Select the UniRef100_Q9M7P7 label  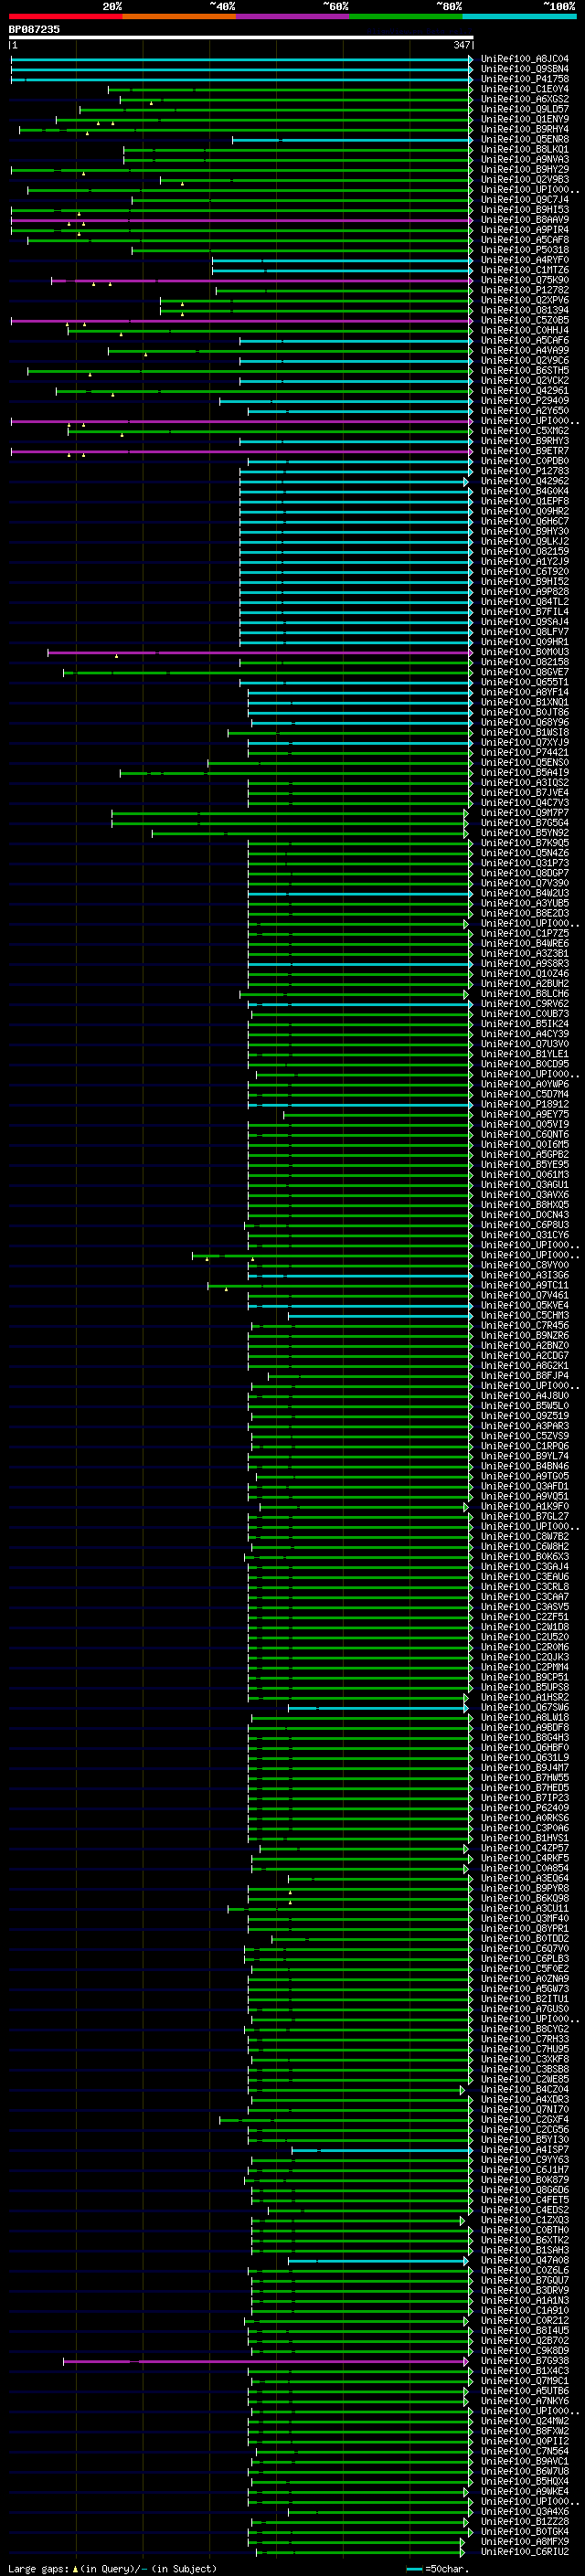(525, 813)
